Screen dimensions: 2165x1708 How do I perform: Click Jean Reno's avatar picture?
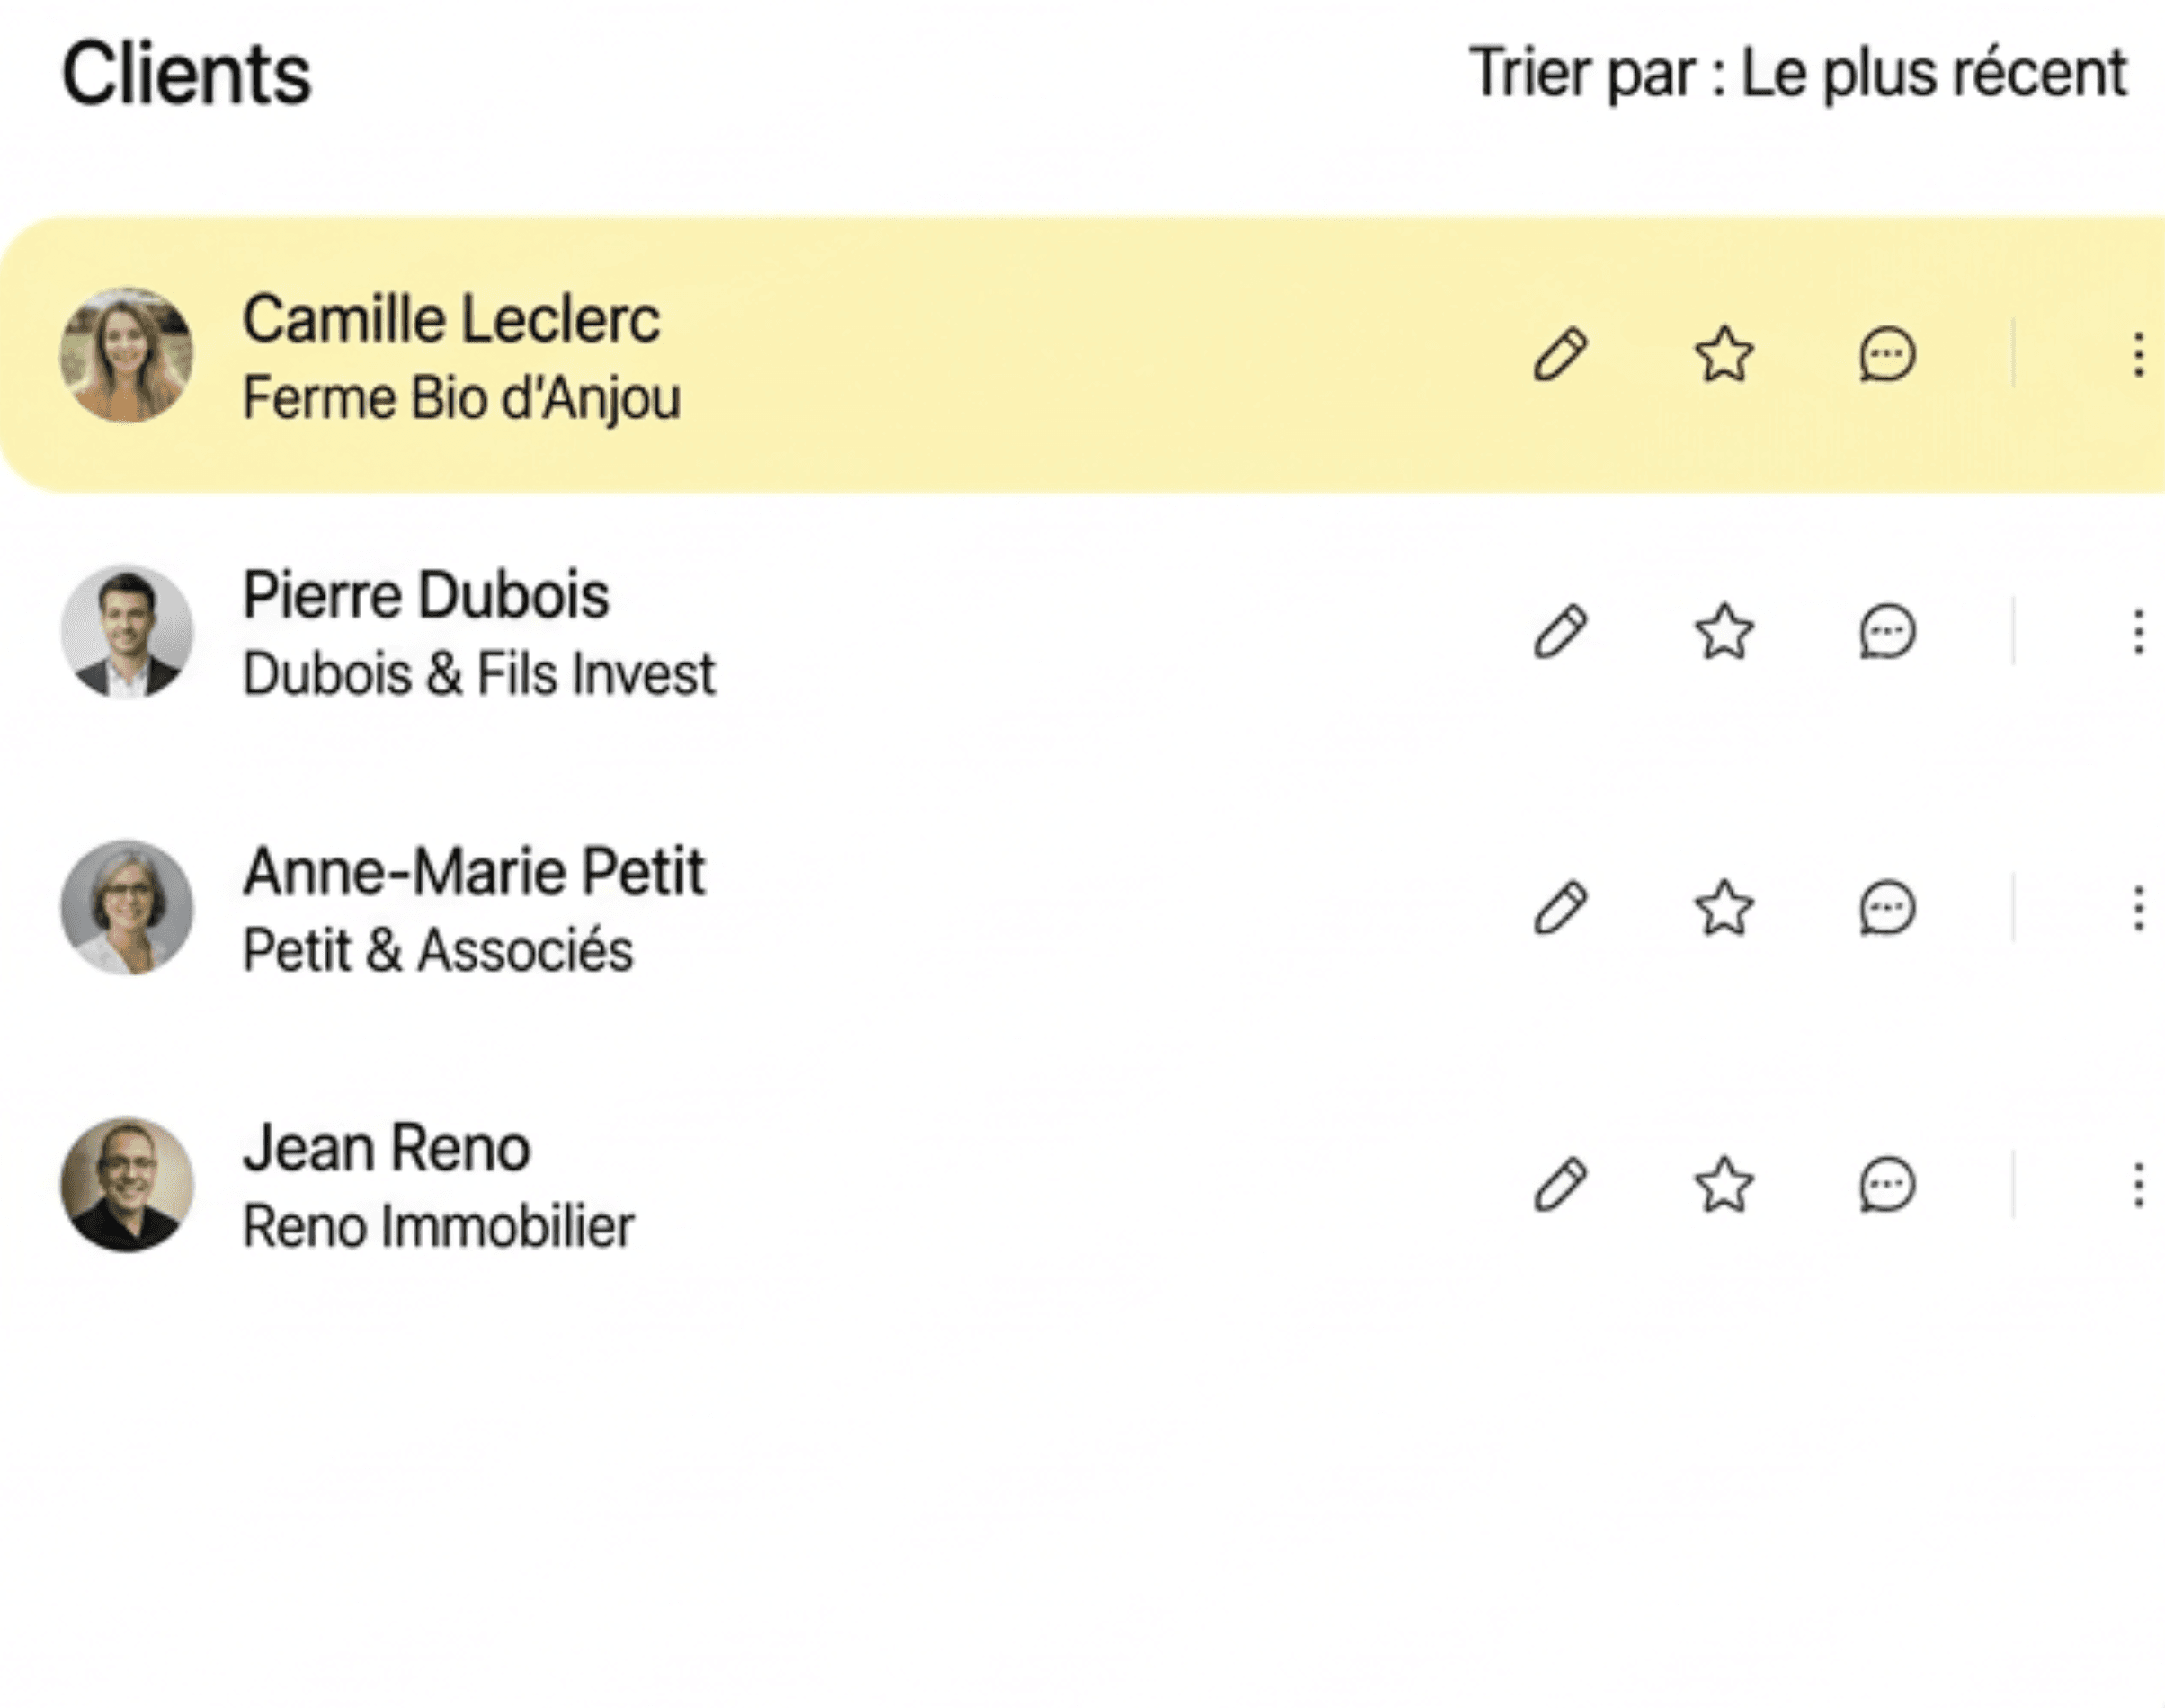126,1185
